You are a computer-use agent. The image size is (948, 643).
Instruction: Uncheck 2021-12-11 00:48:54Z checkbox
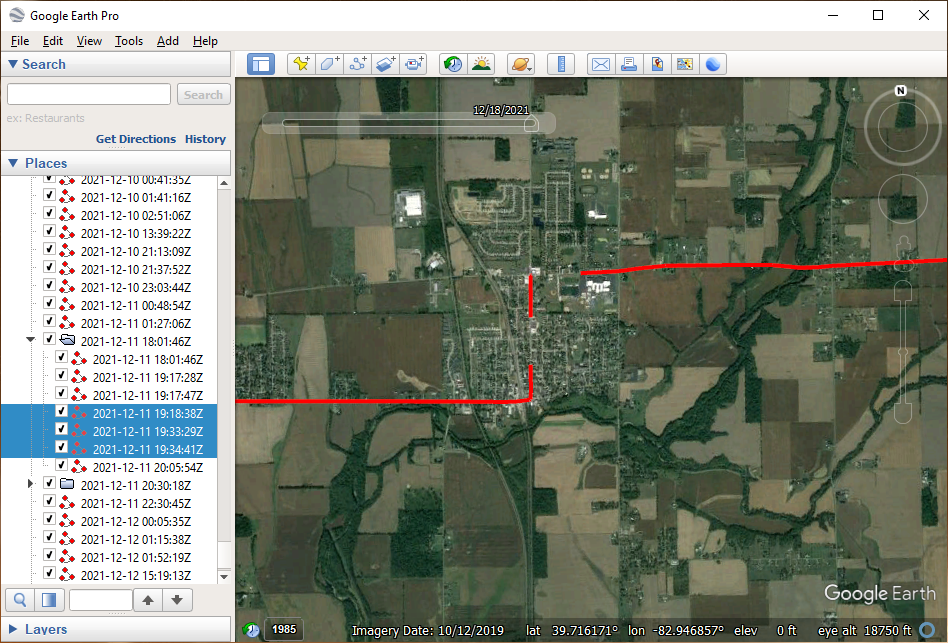click(50, 303)
